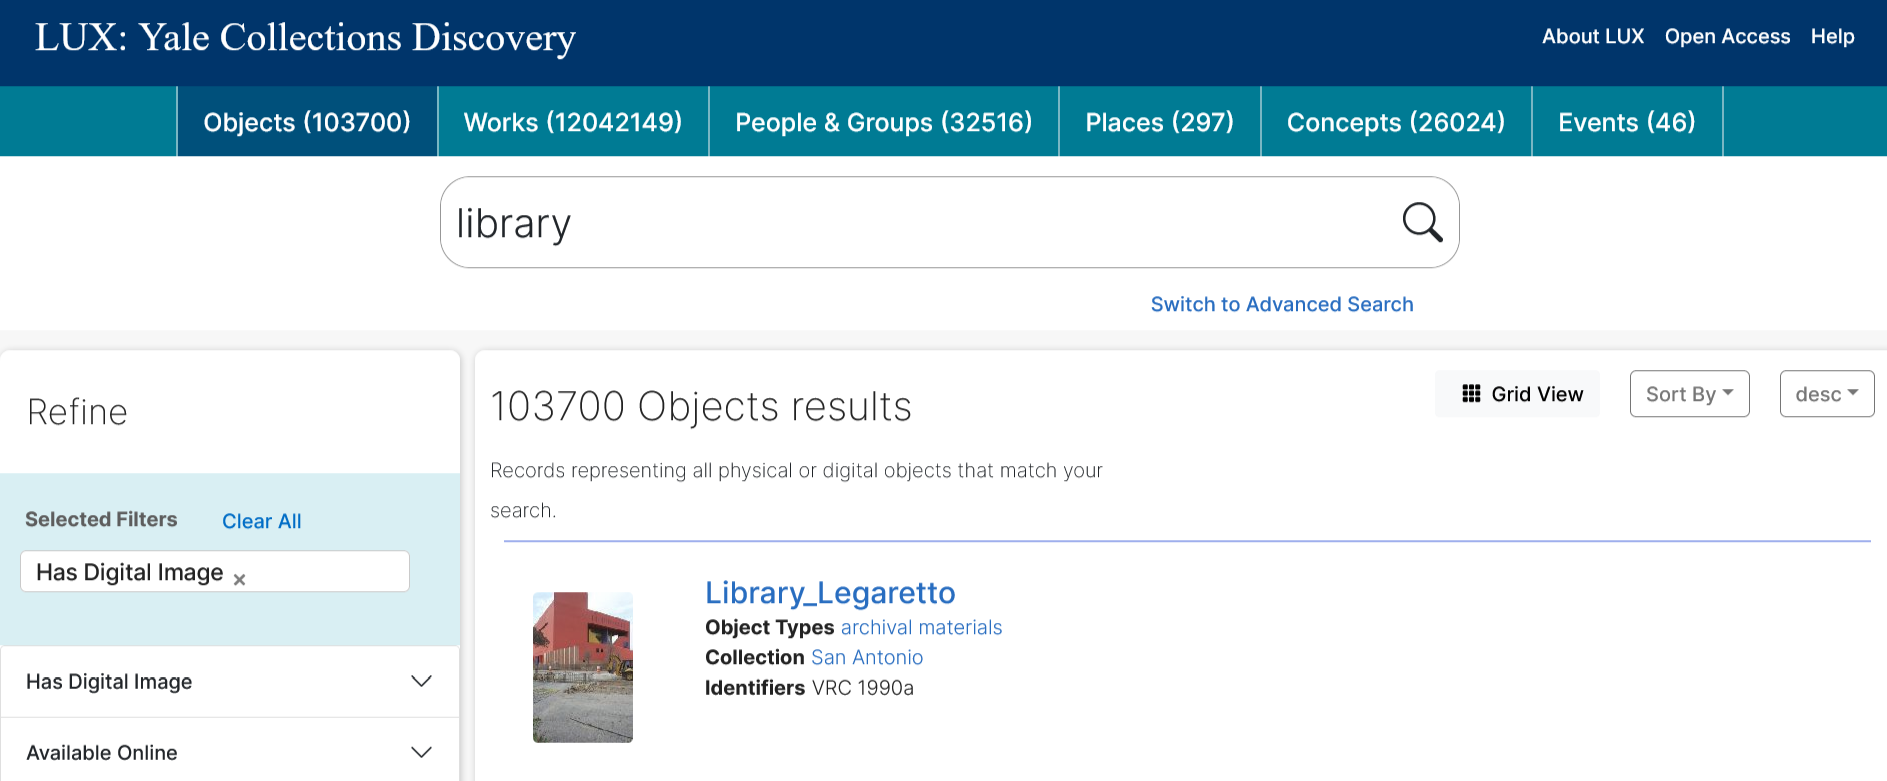Remove the Has Digital Image filter chip
Image resolution: width=1887 pixels, height=781 pixels.
[239, 579]
